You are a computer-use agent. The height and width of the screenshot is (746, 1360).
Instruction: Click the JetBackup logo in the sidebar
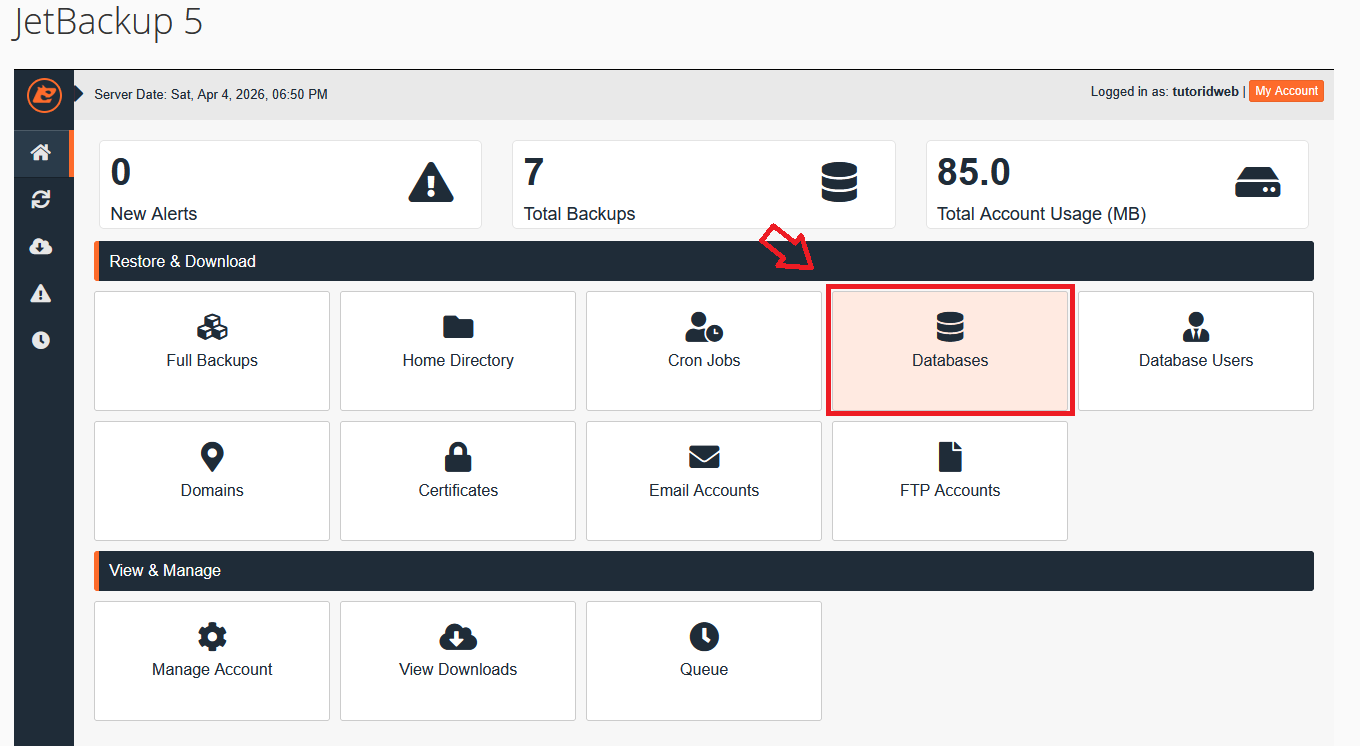click(43, 96)
